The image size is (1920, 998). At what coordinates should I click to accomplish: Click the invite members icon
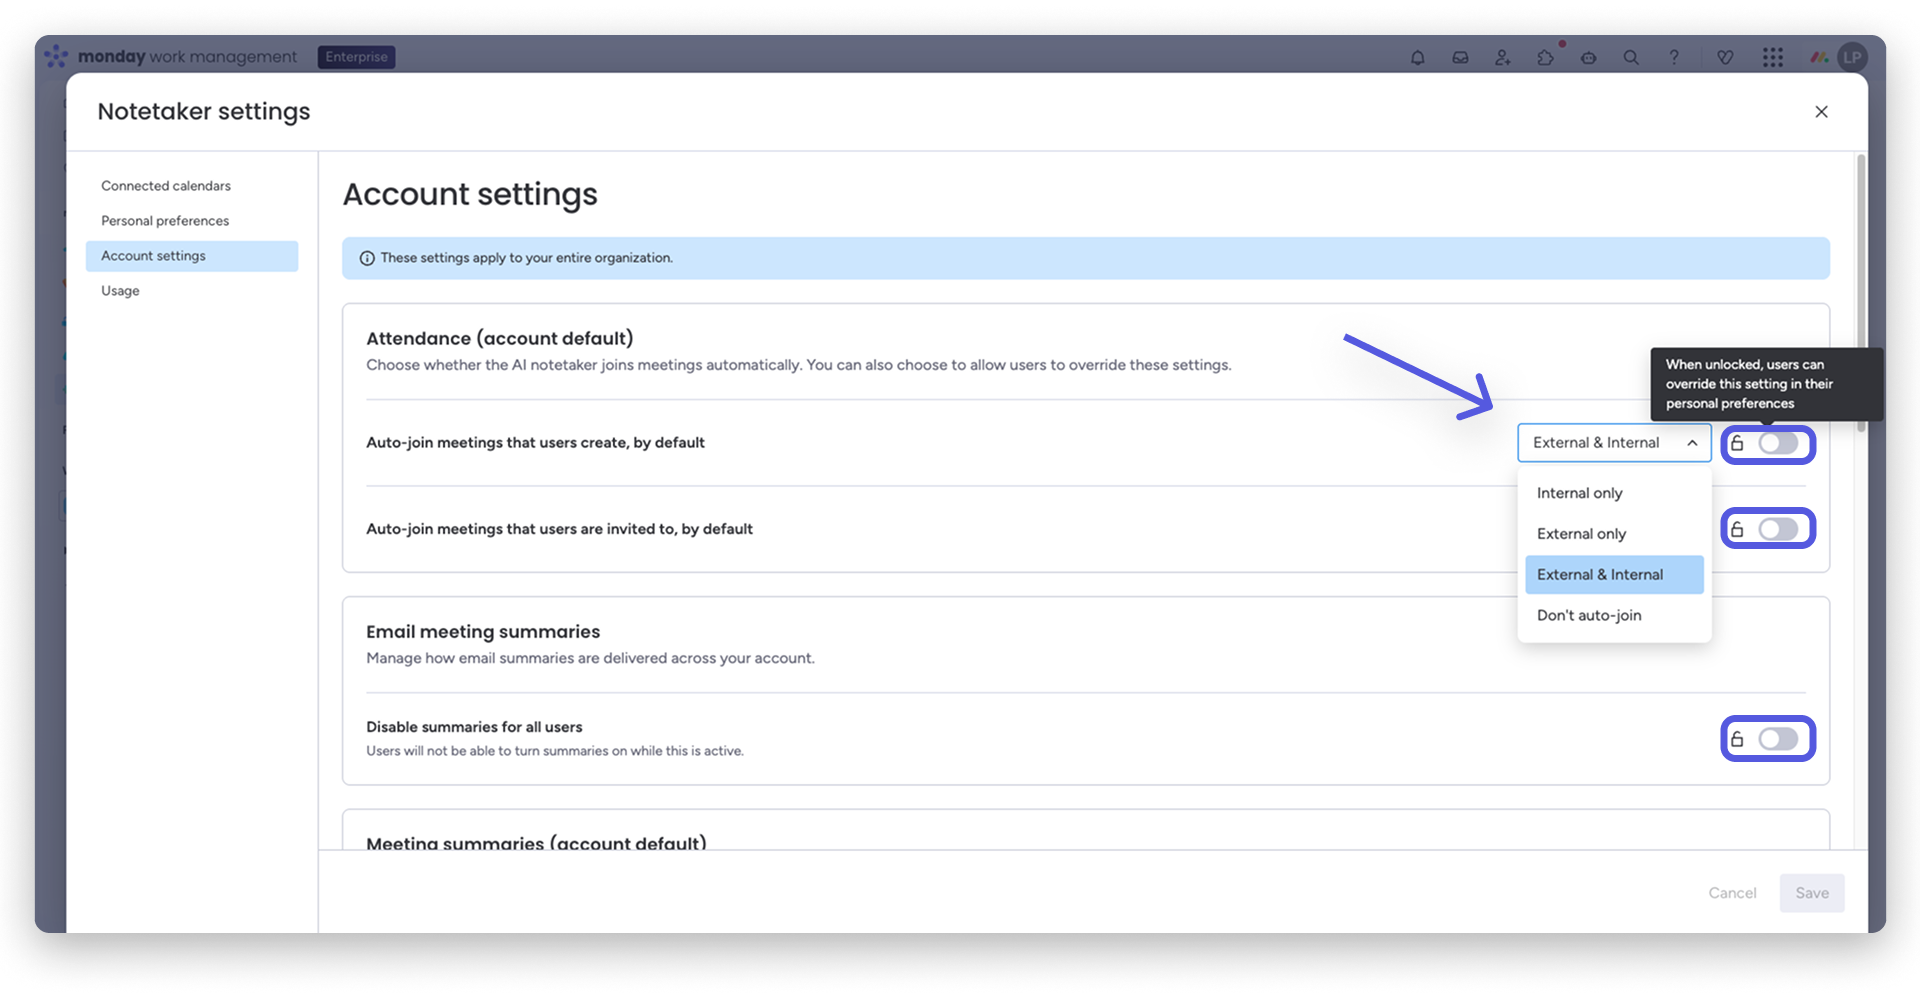click(1503, 58)
